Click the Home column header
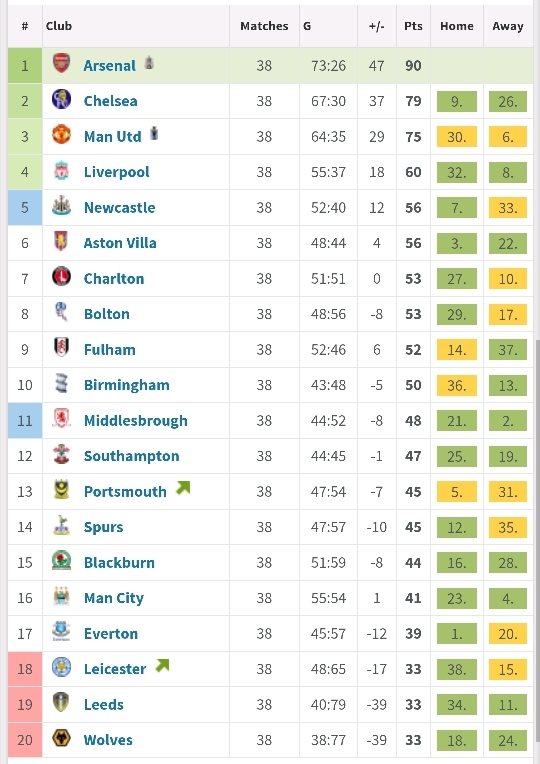The image size is (540, 764). (457, 26)
